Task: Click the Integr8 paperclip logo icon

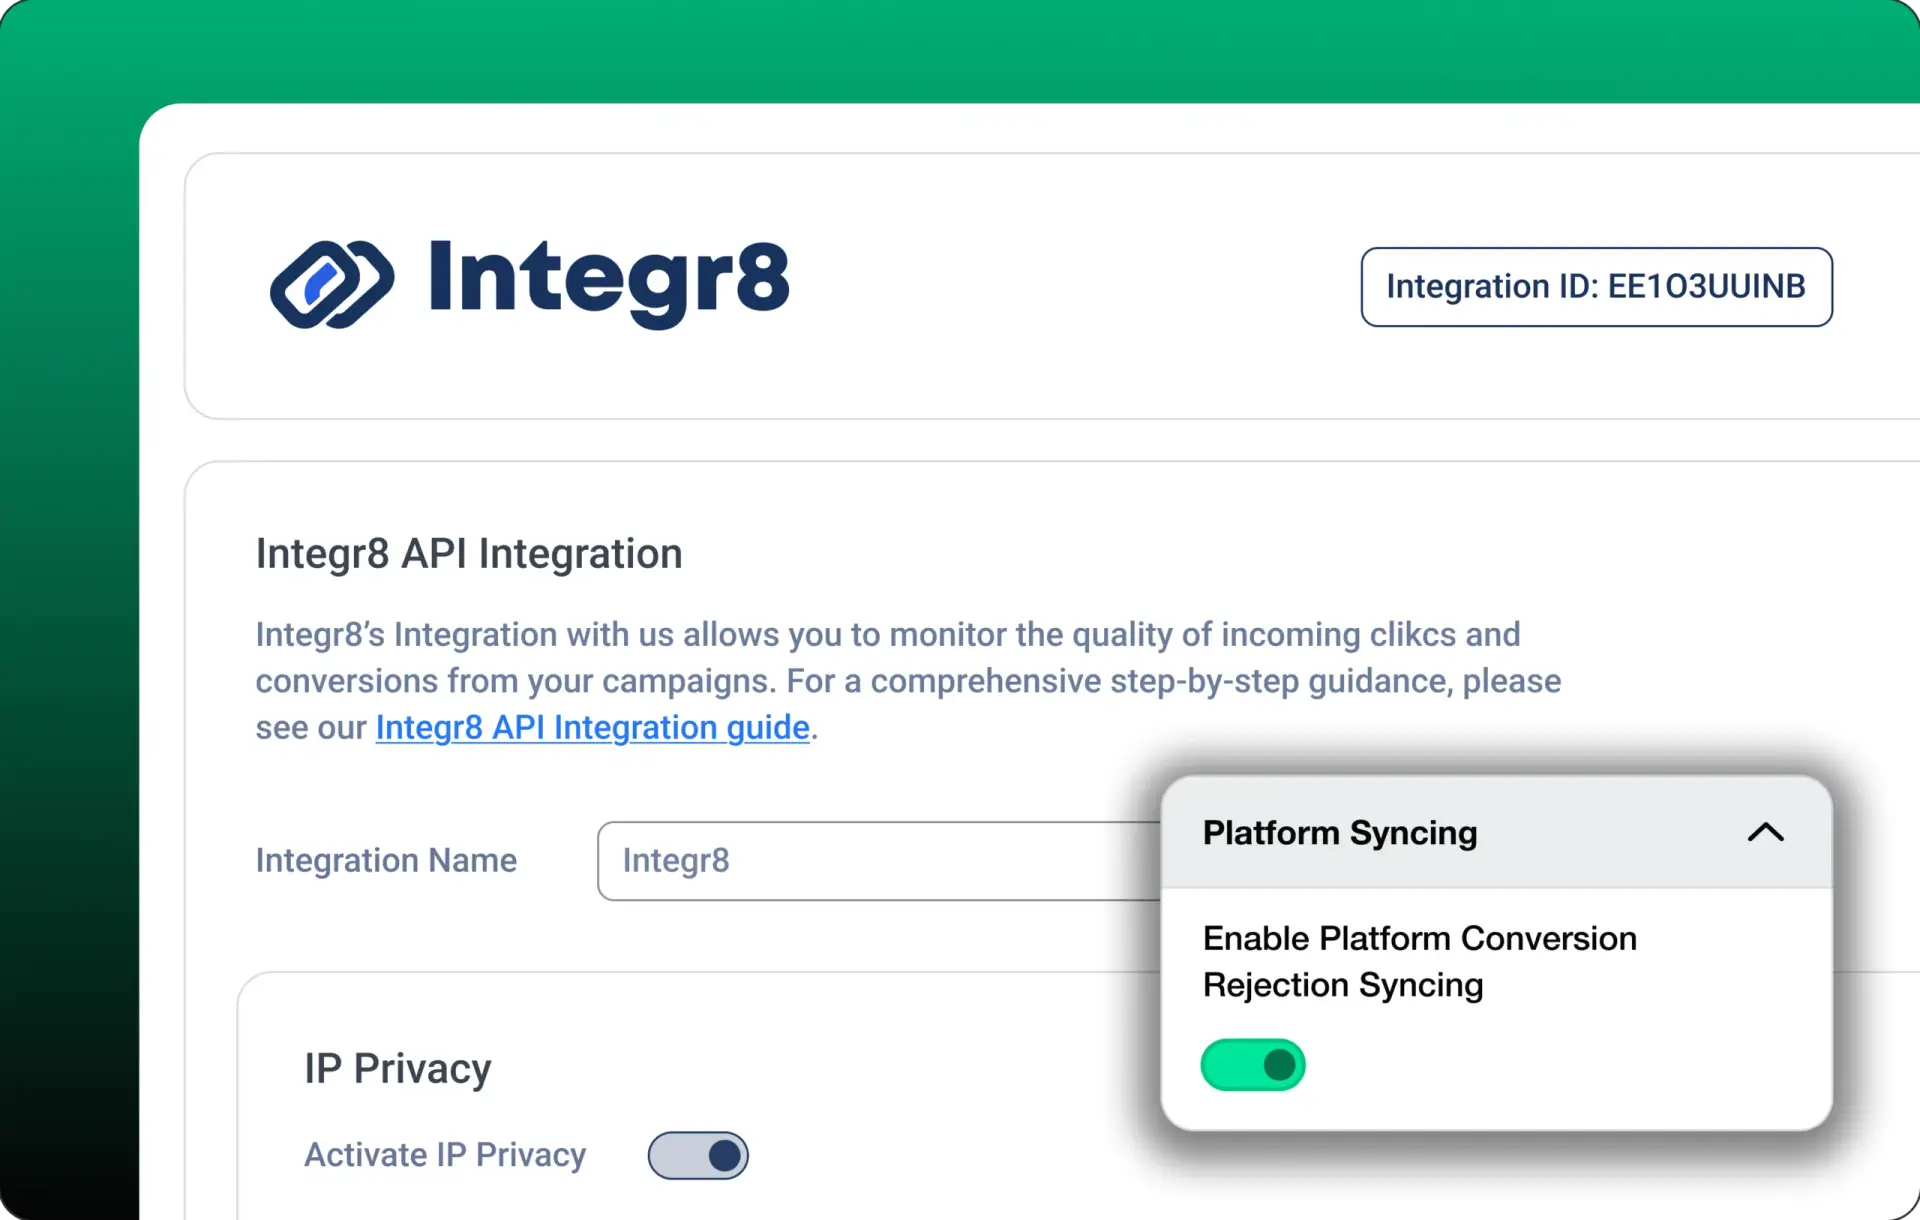Action: tap(330, 285)
